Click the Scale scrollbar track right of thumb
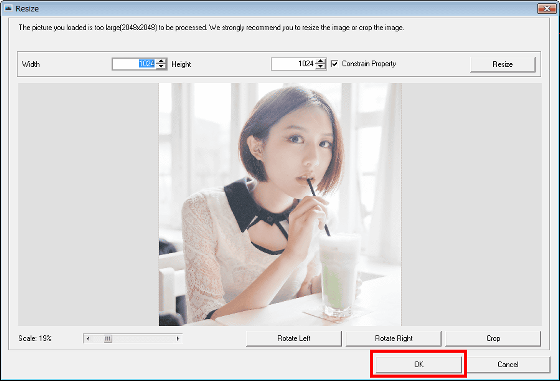 click(x=143, y=339)
